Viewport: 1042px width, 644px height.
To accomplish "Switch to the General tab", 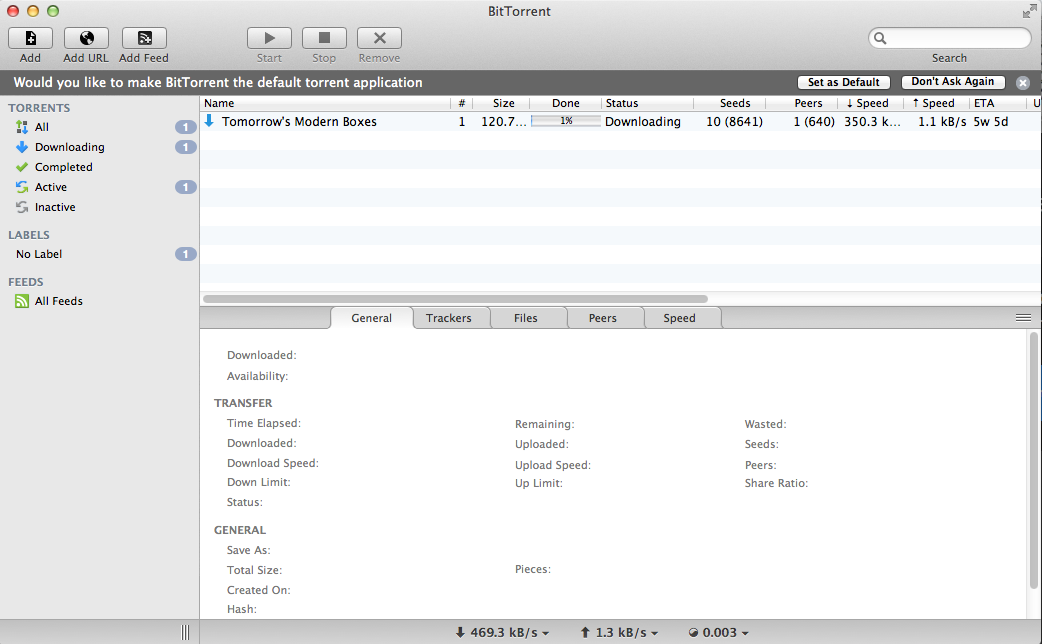I will pyautogui.click(x=371, y=318).
